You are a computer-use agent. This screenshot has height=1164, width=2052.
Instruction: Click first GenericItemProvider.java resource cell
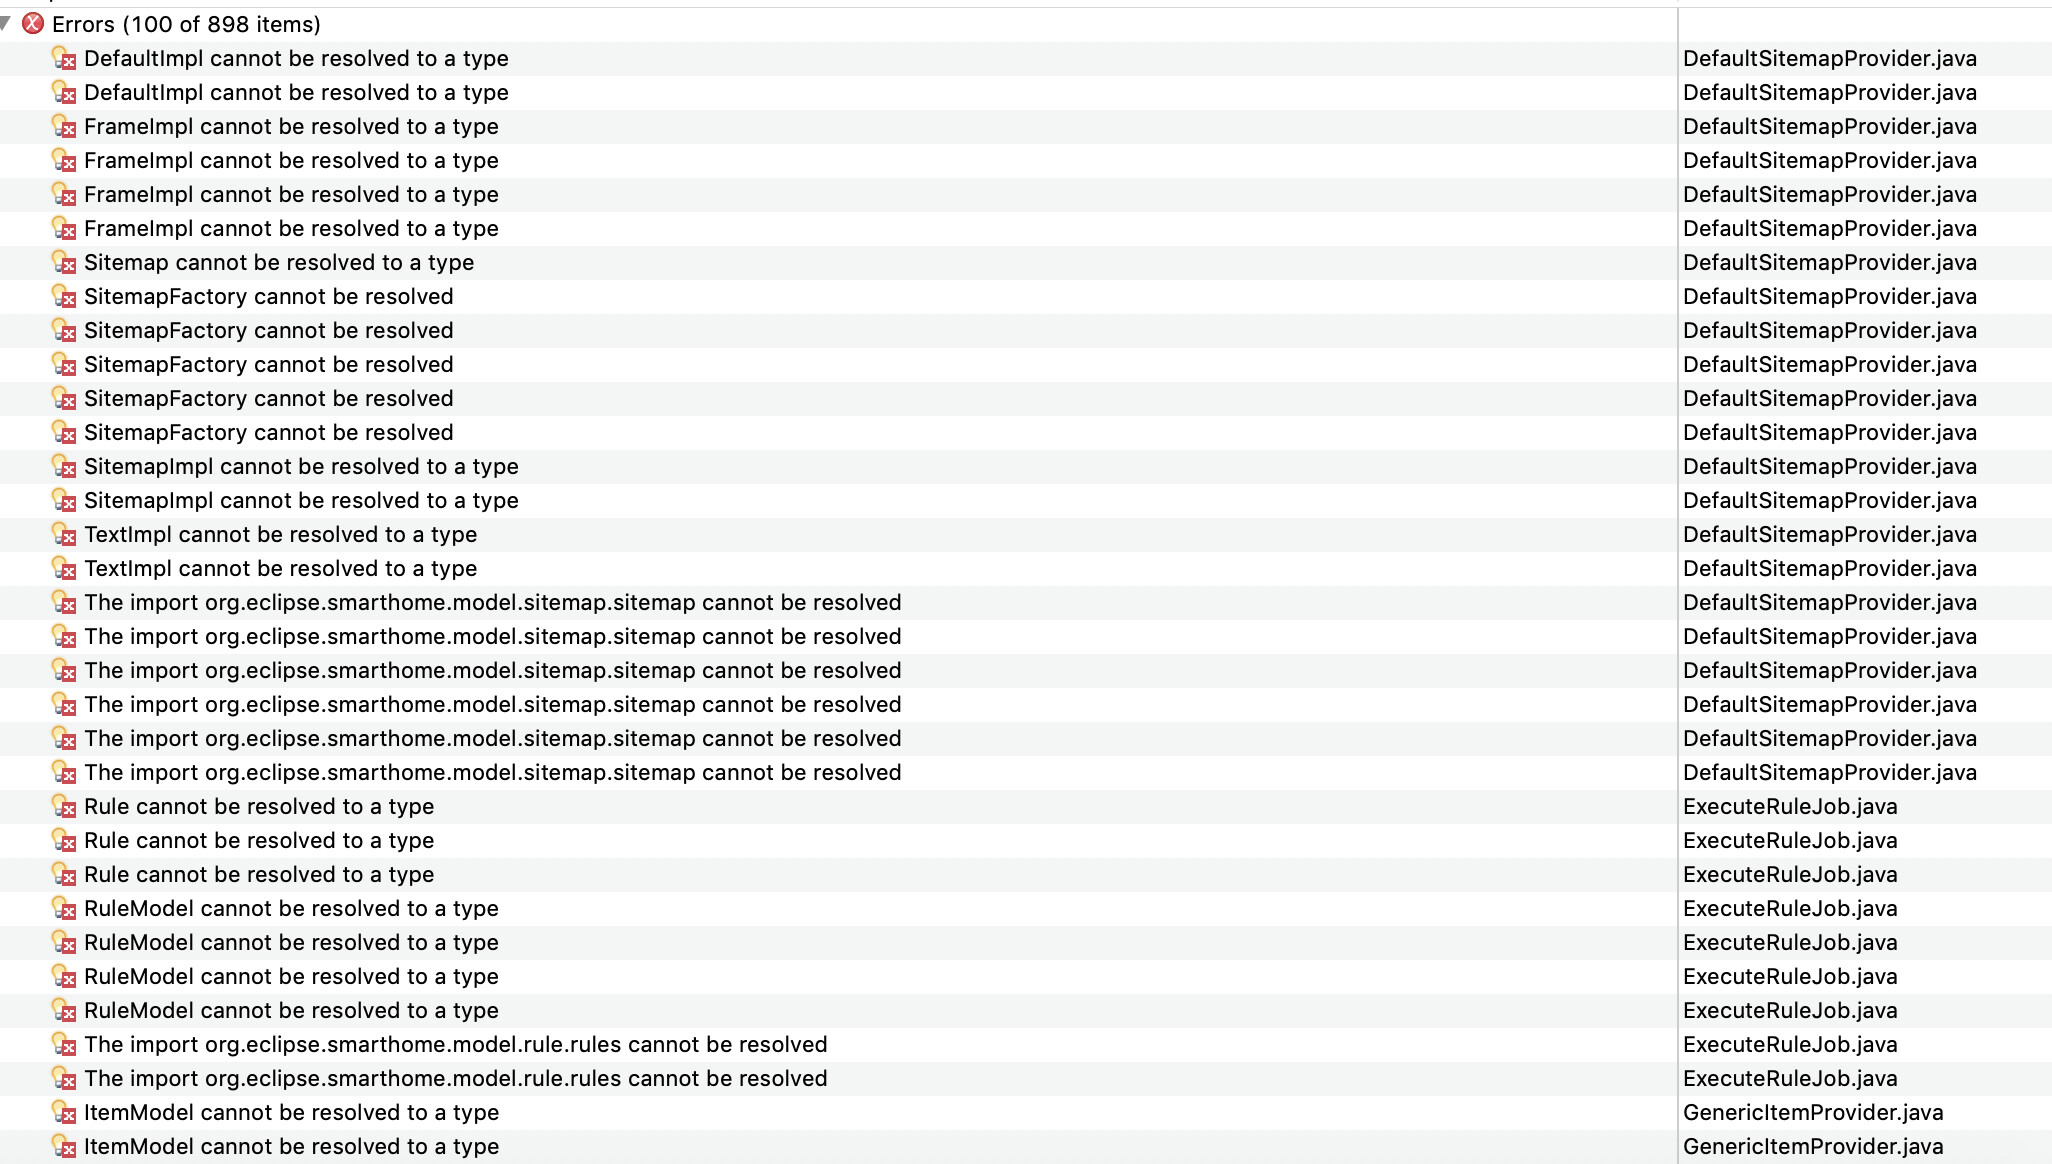click(x=1812, y=1113)
